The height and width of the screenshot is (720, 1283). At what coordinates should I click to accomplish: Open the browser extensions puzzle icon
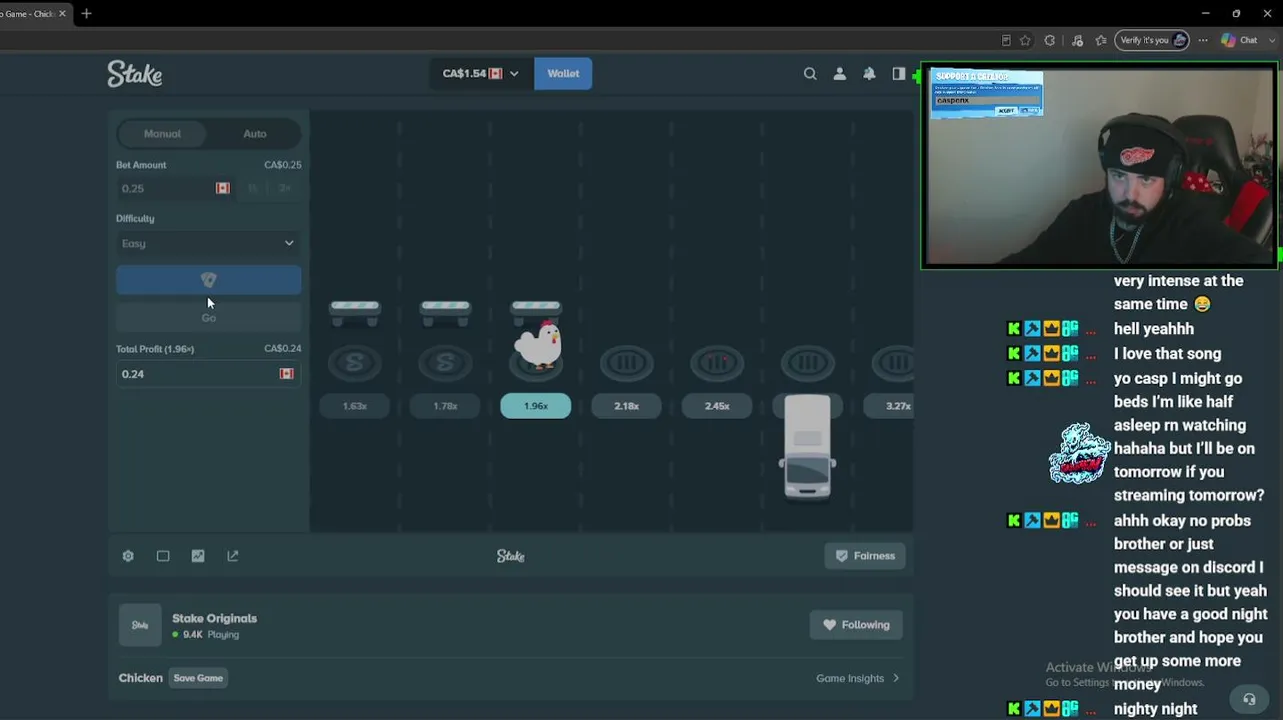(x=1049, y=40)
